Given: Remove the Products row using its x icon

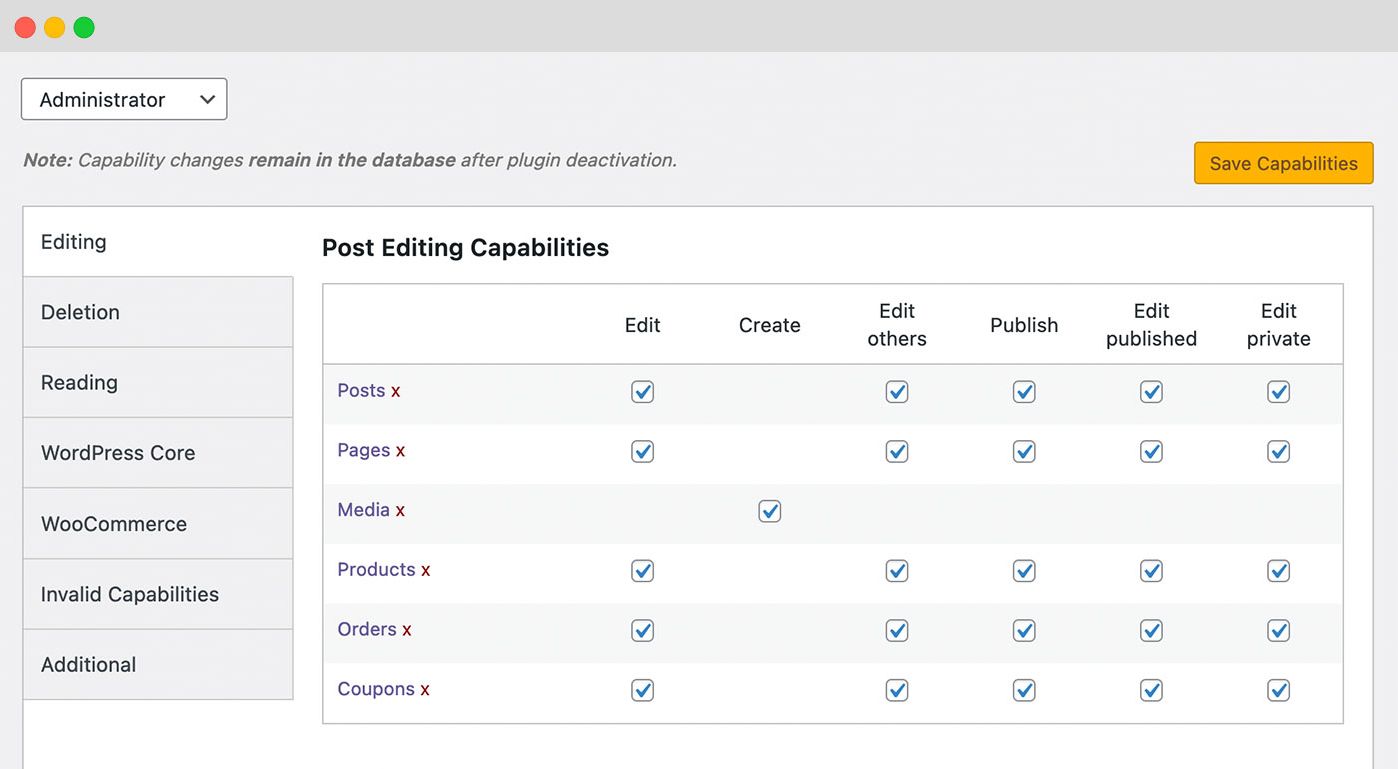Looking at the screenshot, I should tap(426, 570).
